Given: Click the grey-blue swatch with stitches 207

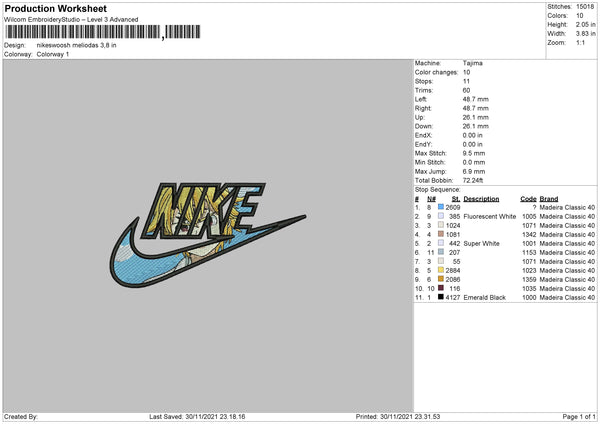Looking at the screenshot, I should (441, 252).
